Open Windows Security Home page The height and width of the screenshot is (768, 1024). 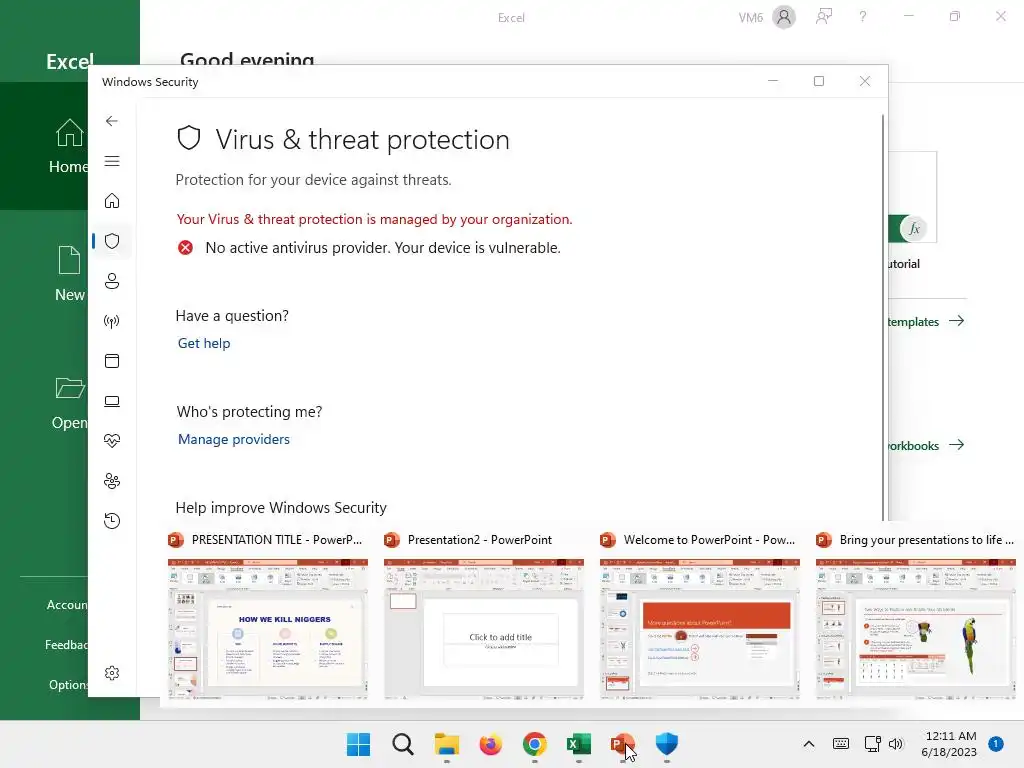point(112,200)
